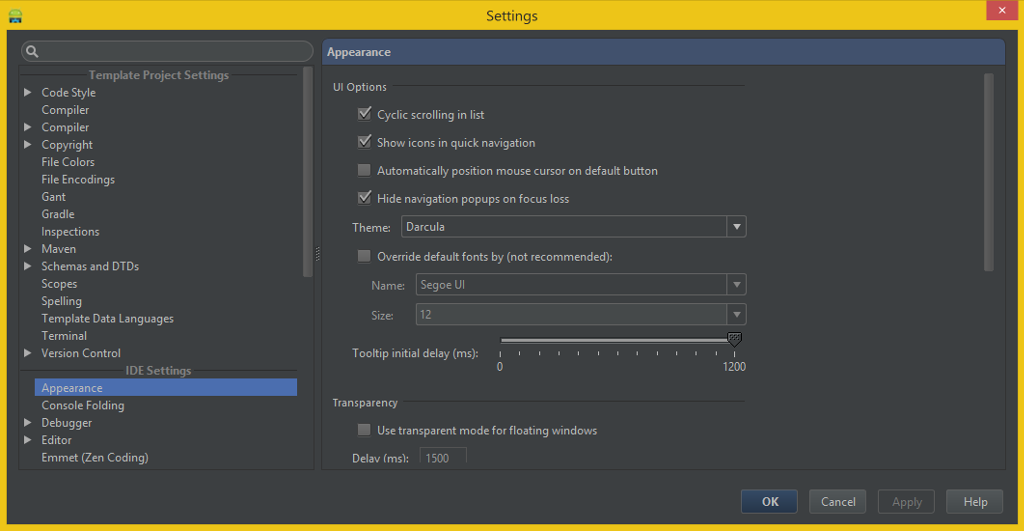Viewport: 1024px width, 531px height.
Task: Select the first Compiler item without arrow
Action: click(x=65, y=110)
